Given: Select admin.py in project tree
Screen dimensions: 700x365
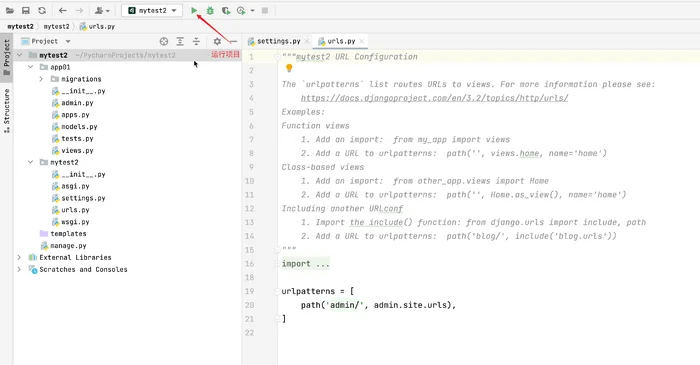Looking at the screenshot, I should [73, 103].
